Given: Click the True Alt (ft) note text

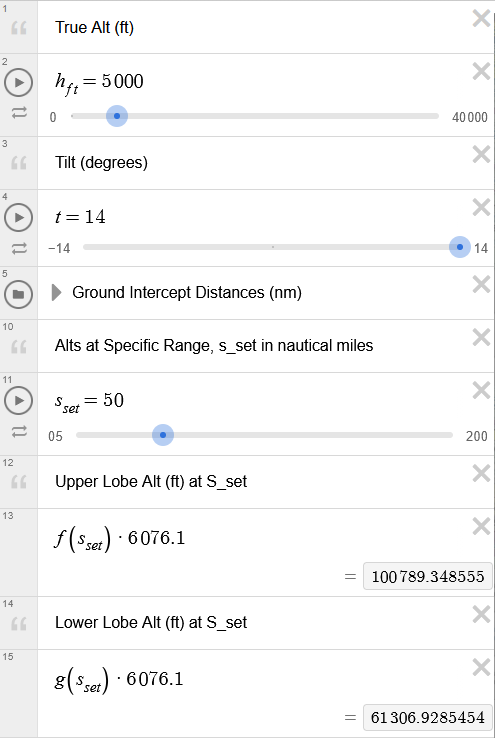Looking at the screenshot, I should (x=95, y=27).
